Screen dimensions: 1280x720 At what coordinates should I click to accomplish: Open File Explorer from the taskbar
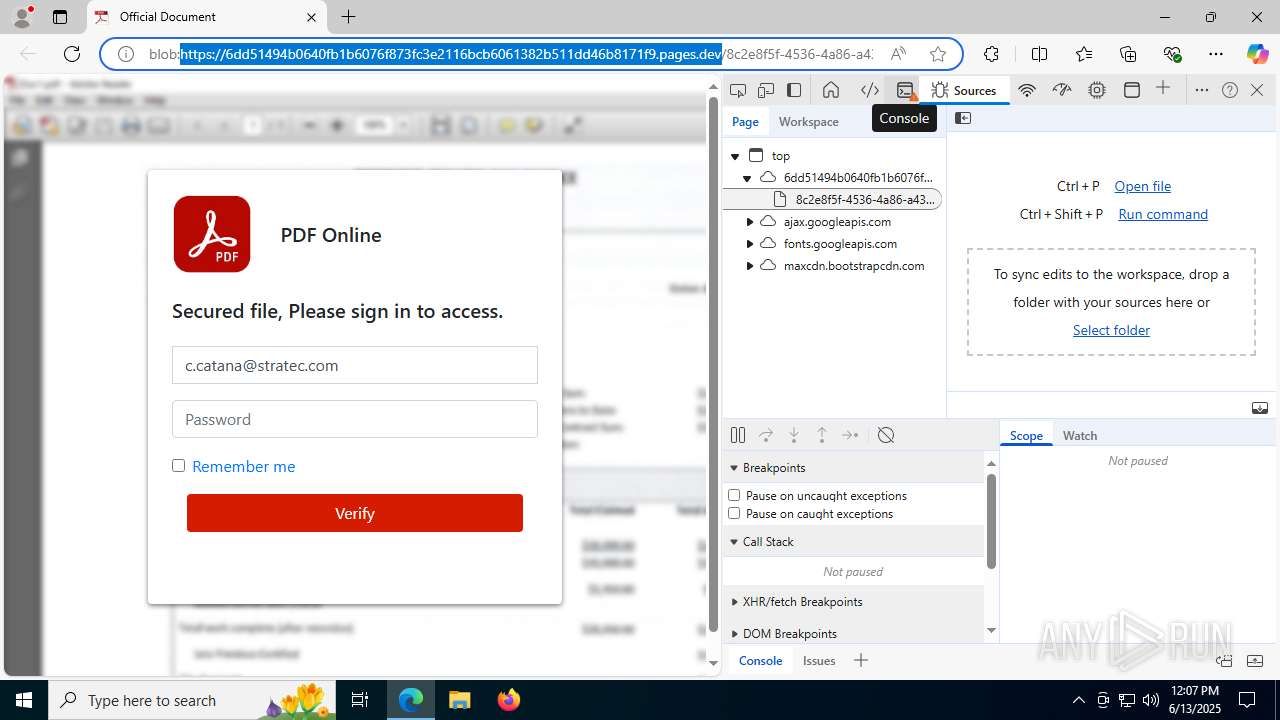tap(459, 700)
